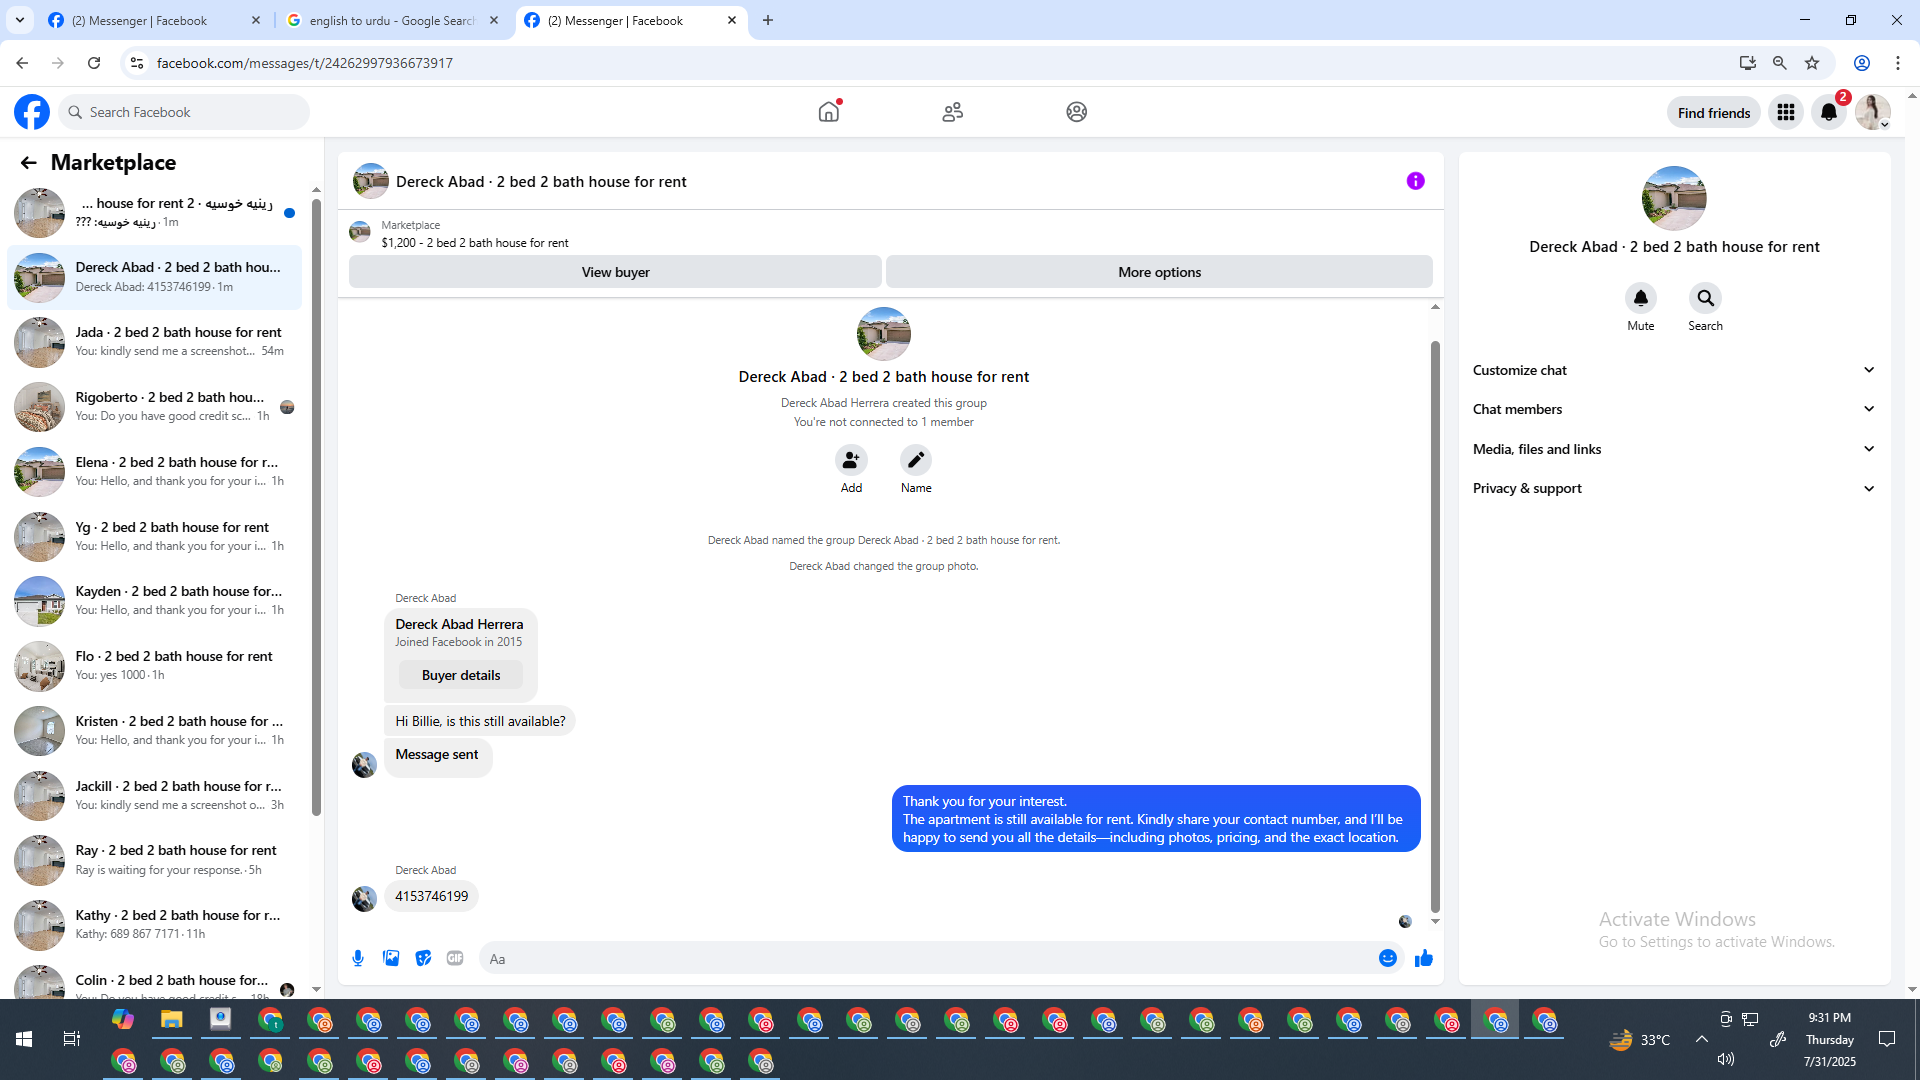The width and height of the screenshot is (1920, 1080).
Task: Open the GIF picker icon
Action: (x=455, y=958)
